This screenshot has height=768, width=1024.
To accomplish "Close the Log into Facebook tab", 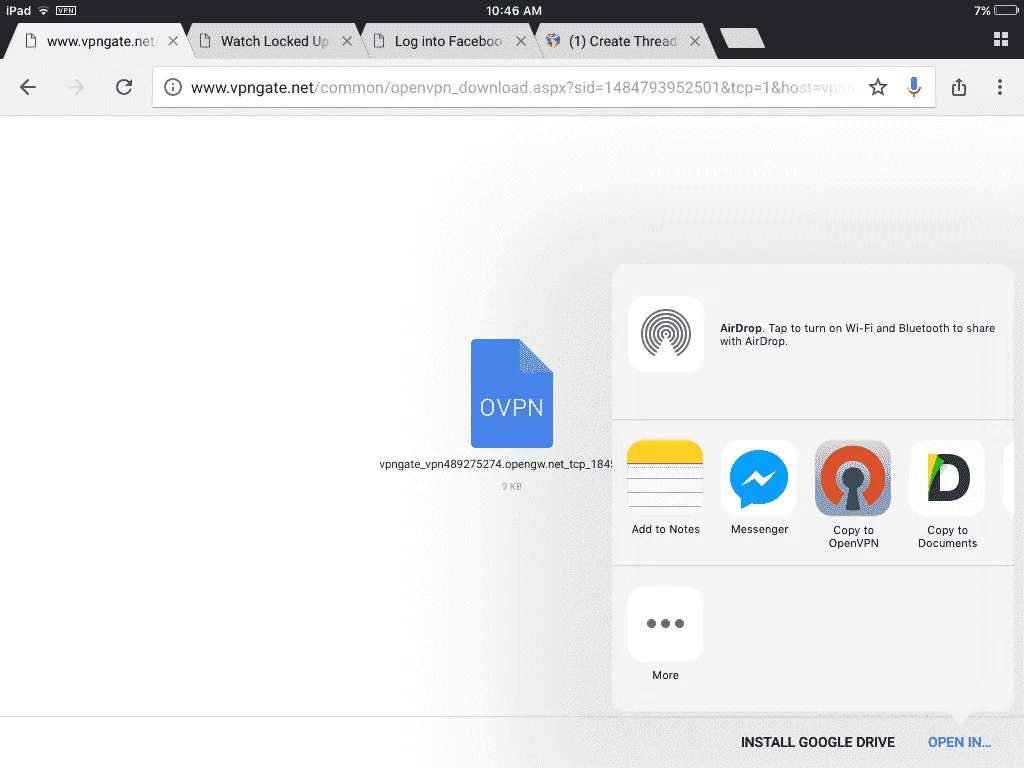I will (x=521, y=41).
